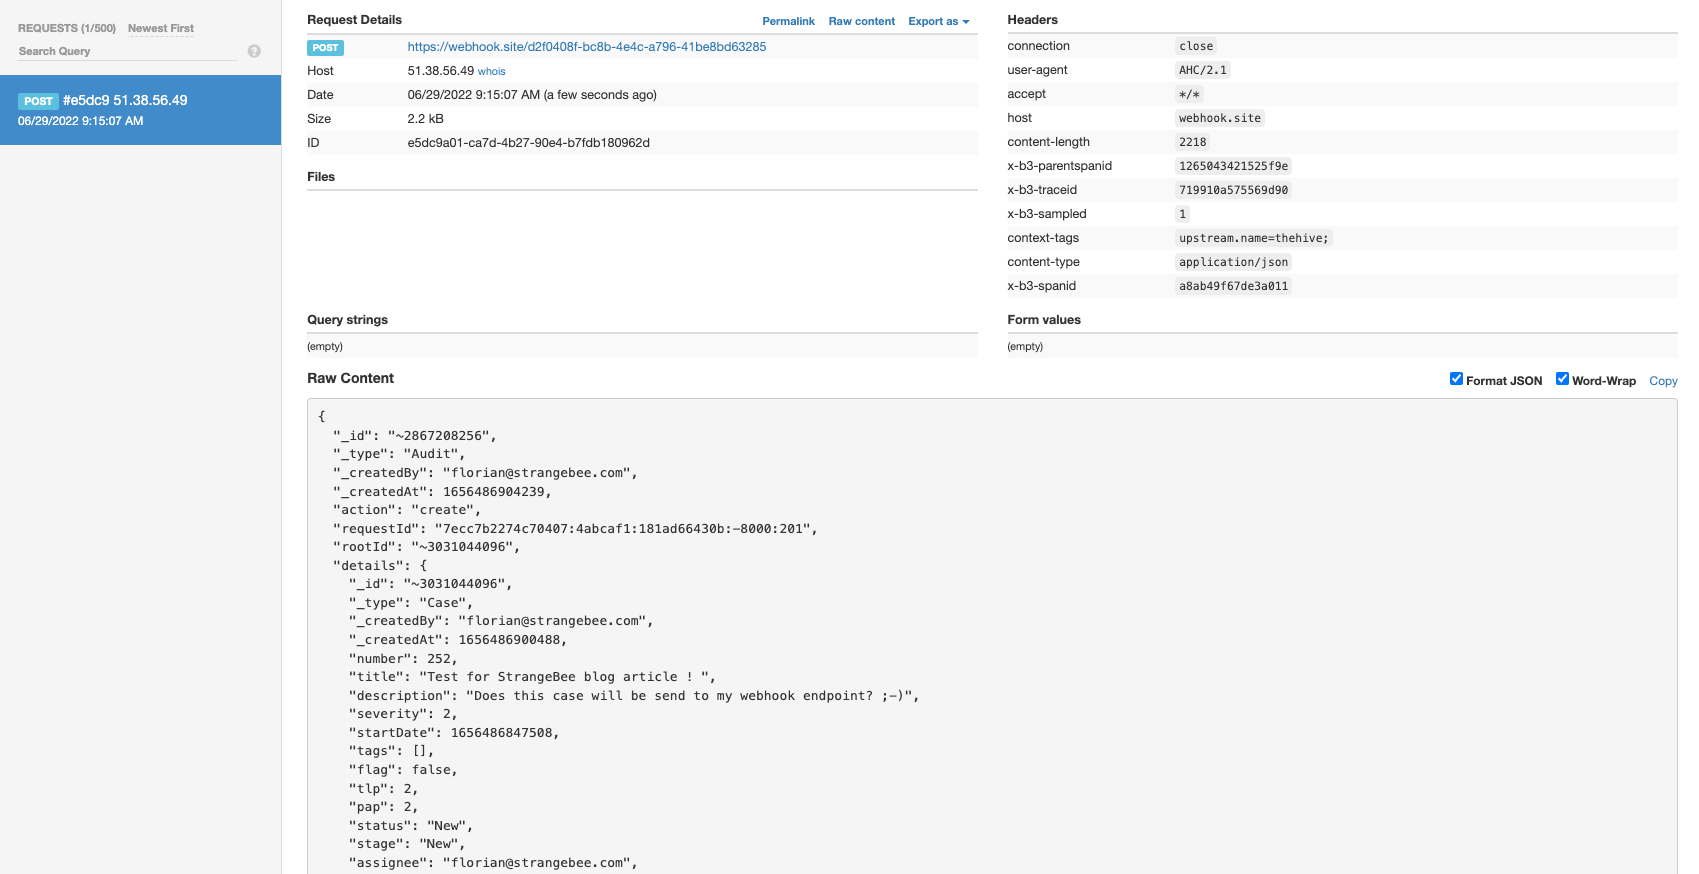Screen dimensions: 1699x874
Task: Click the application/json header value
Action: pos(1233,262)
